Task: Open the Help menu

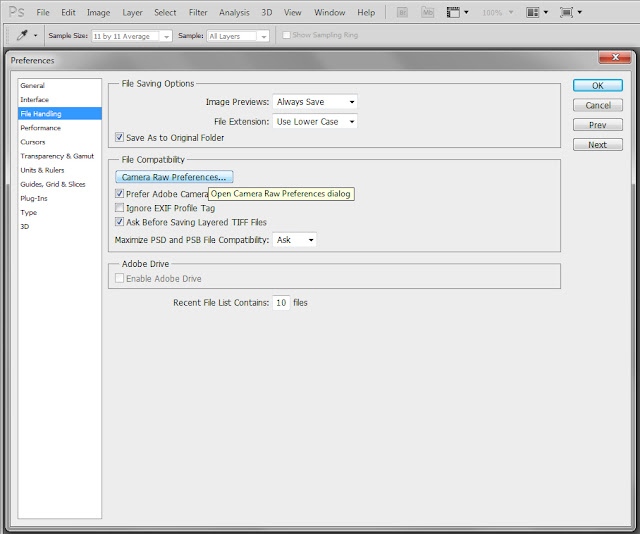Action: point(366,13)
